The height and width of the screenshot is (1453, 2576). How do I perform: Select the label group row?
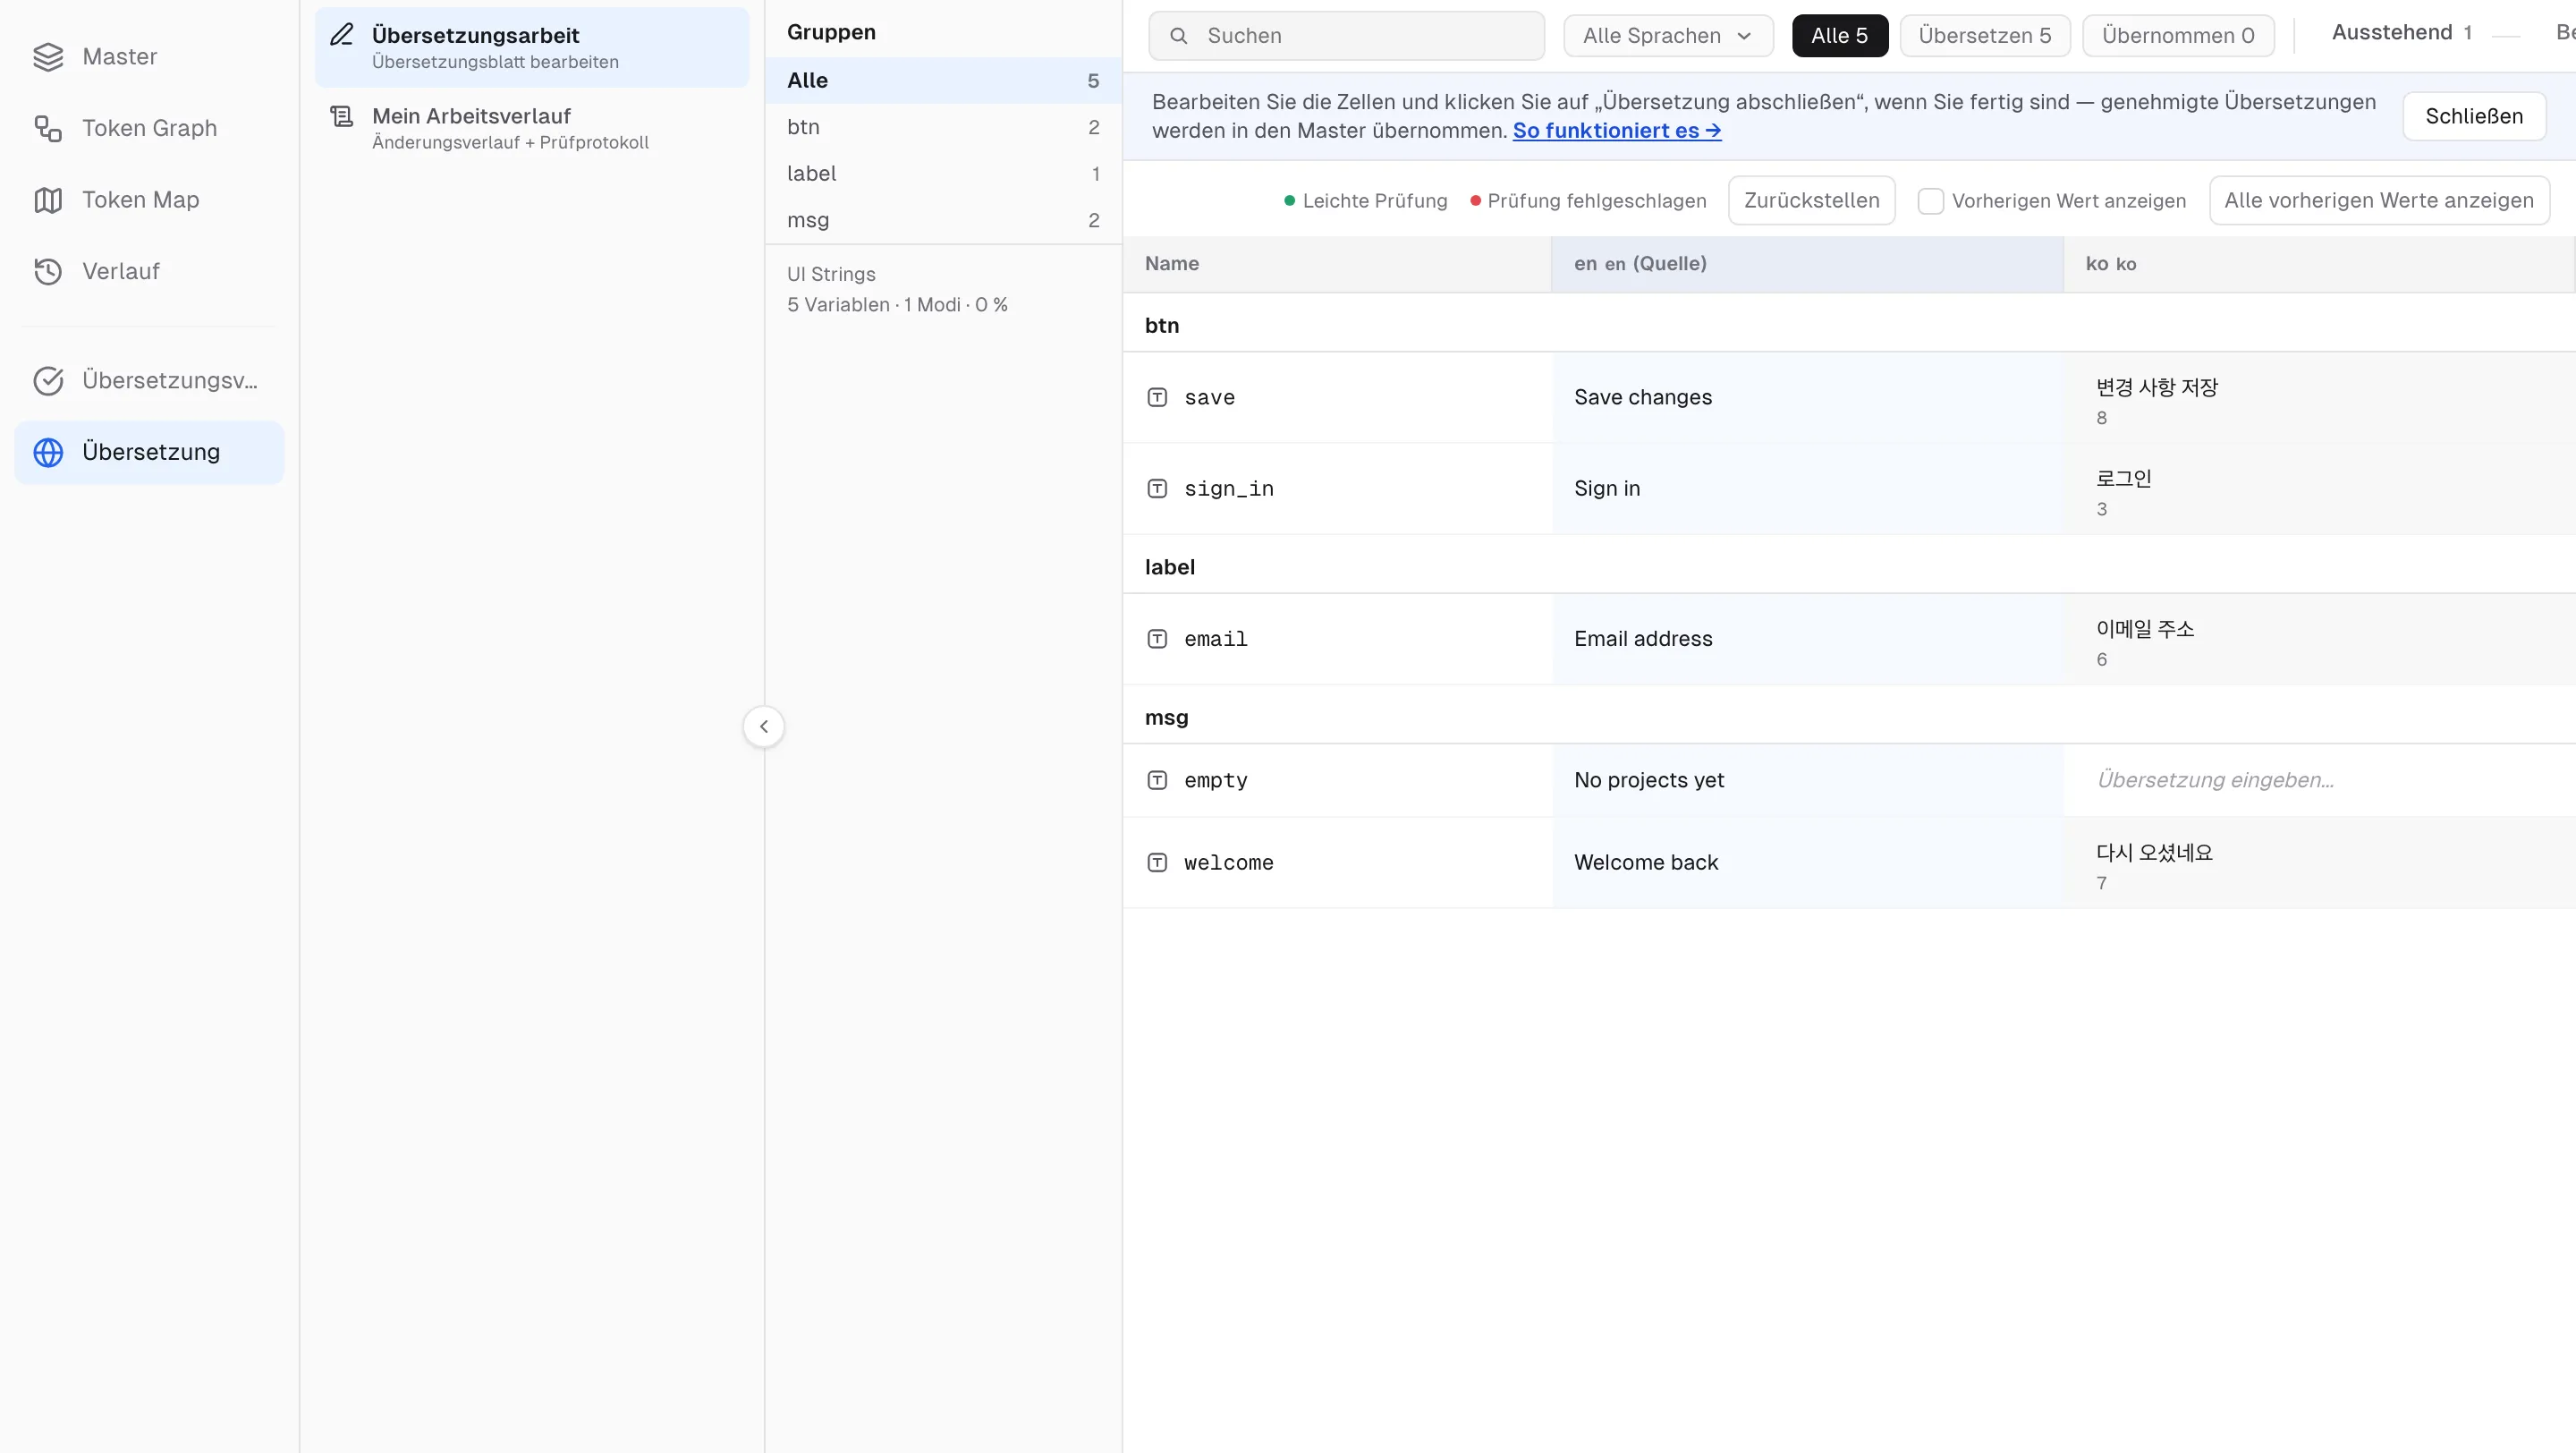click(943, 174)
